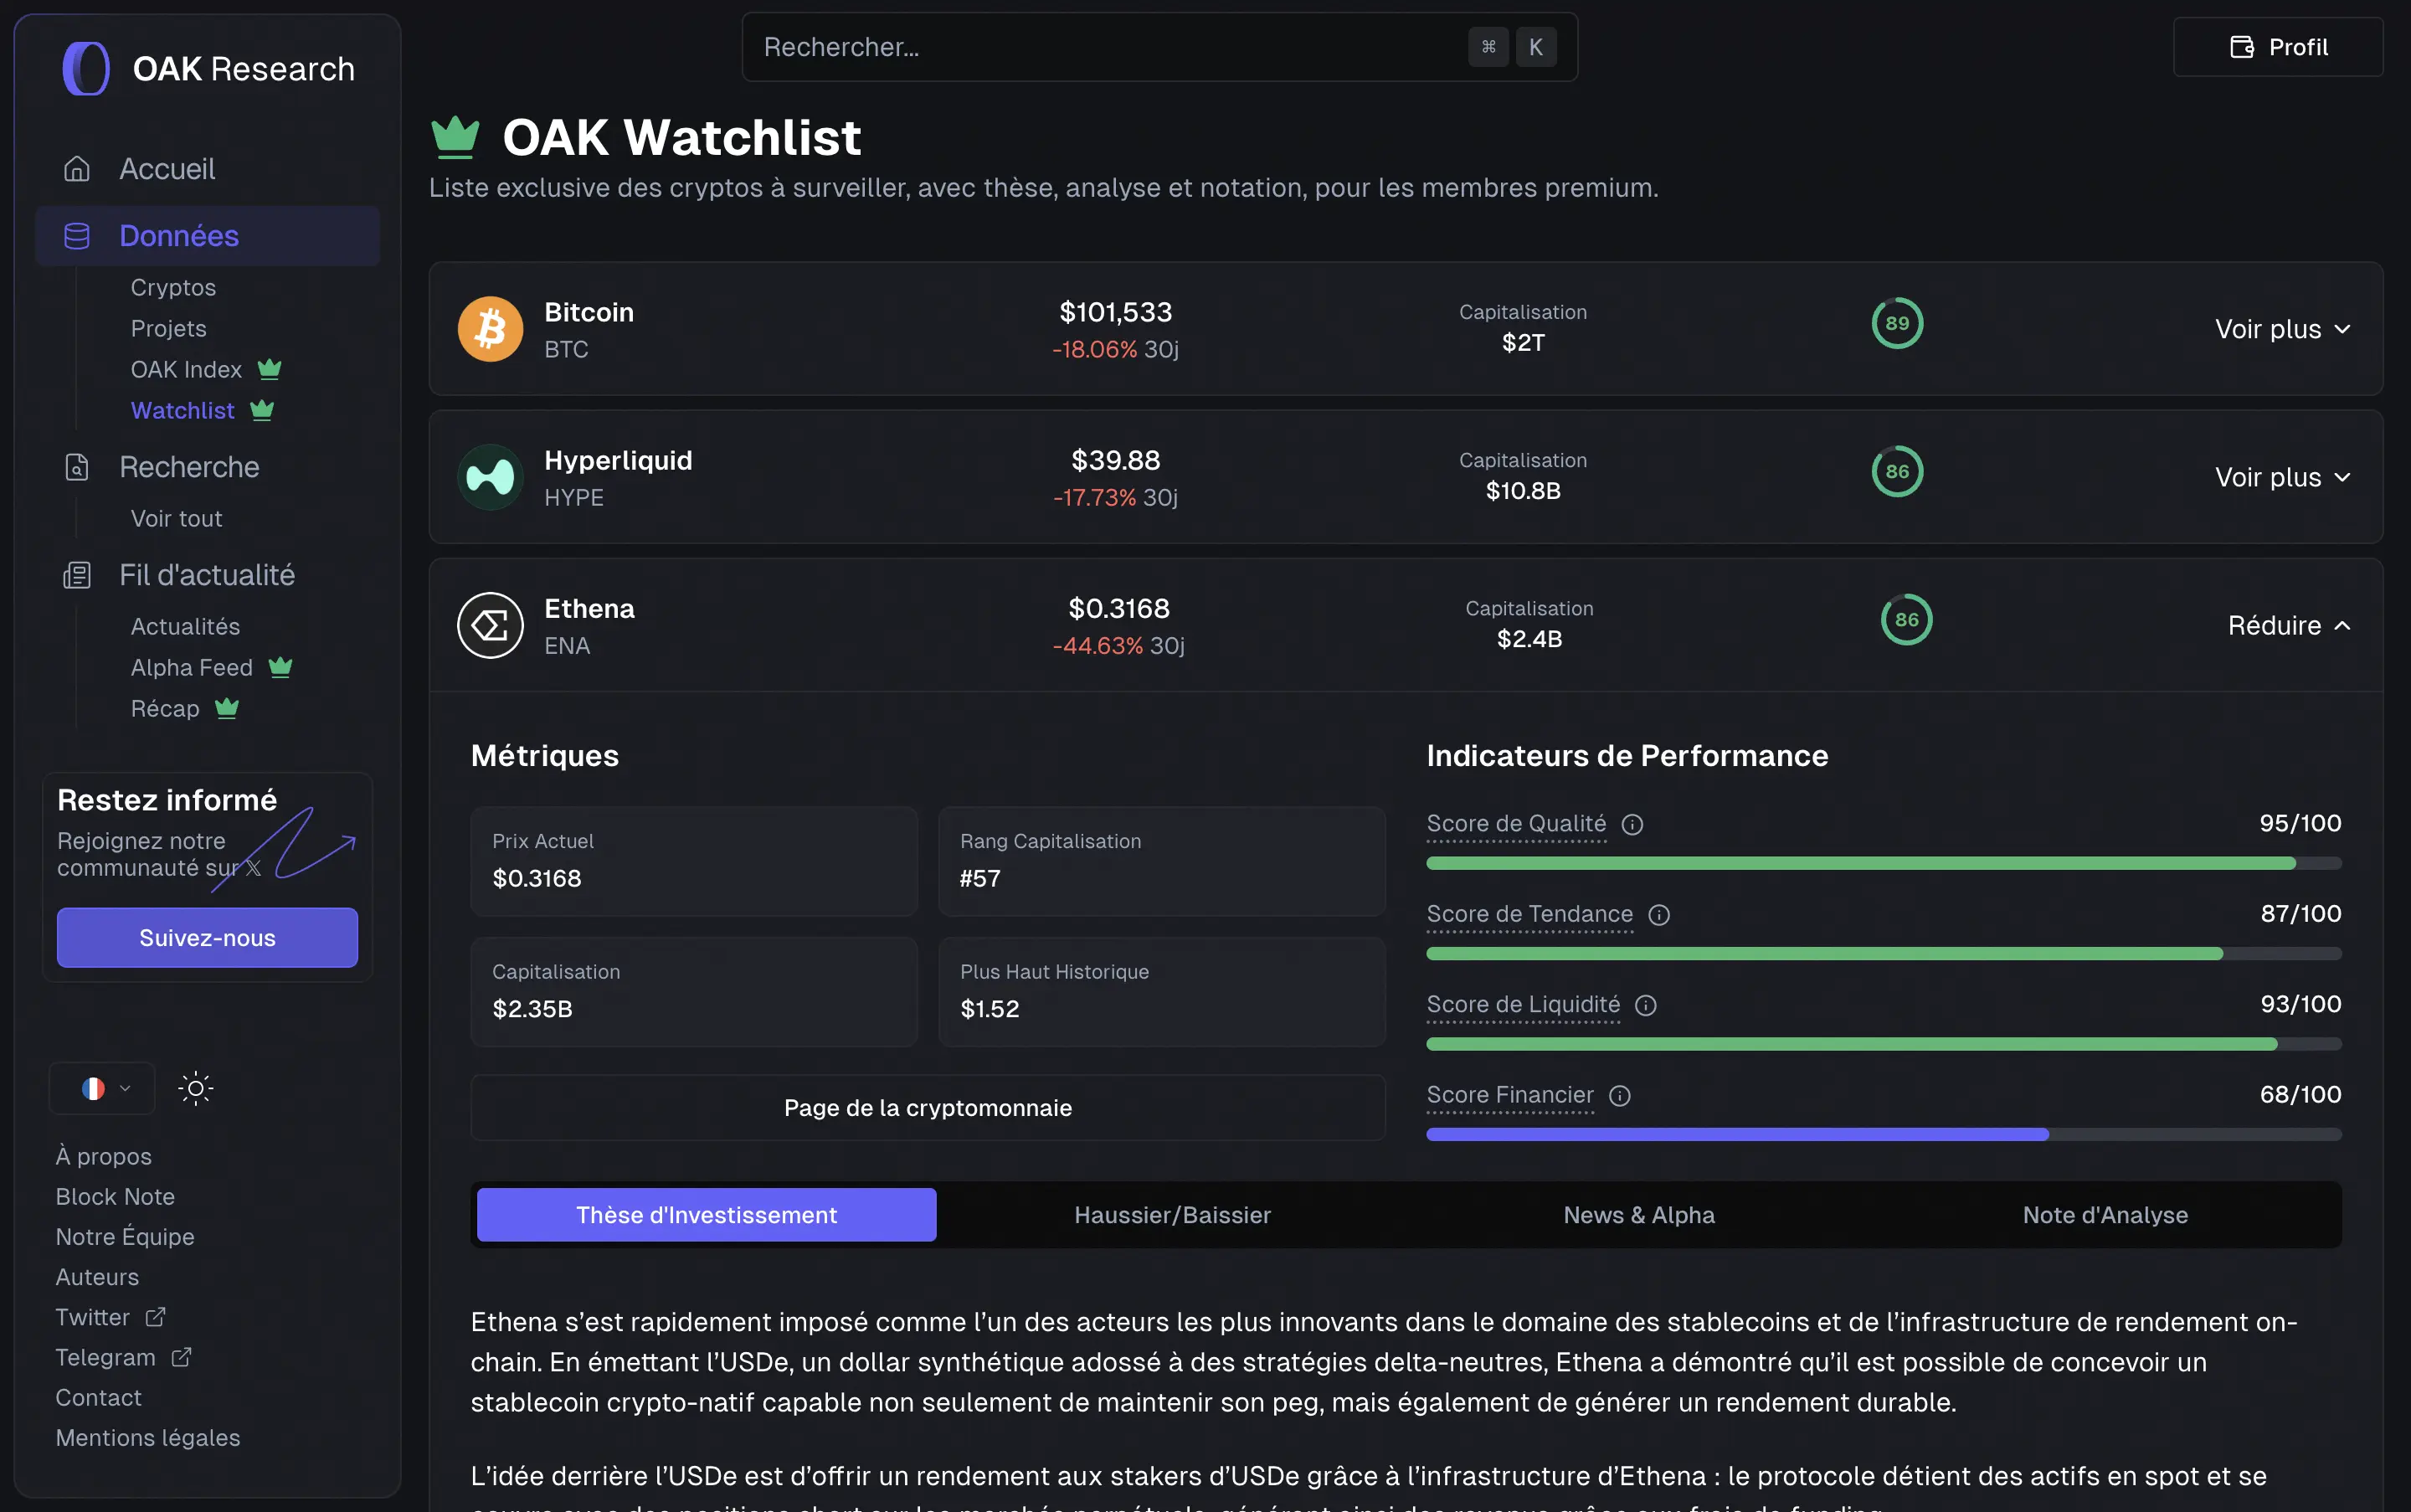Open the Score de Qualité info icon
Image resolution: width=2411 pixels, height=1512 pixels.
1634,824
